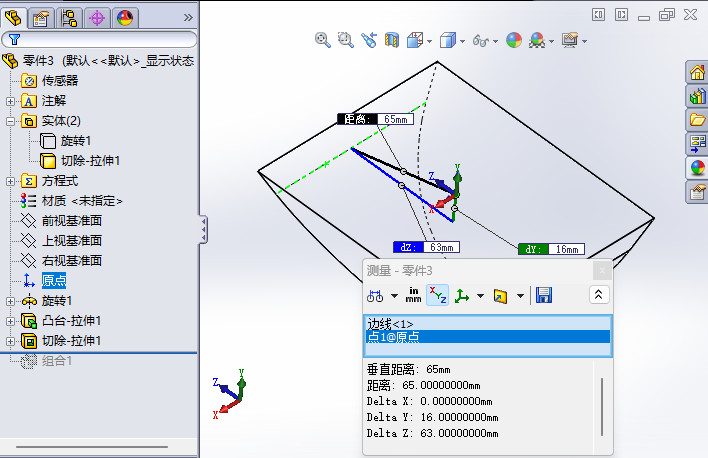Select 材质 <未指定> item
Viewport: 708px width, 458px height.
tap(72, 201)
